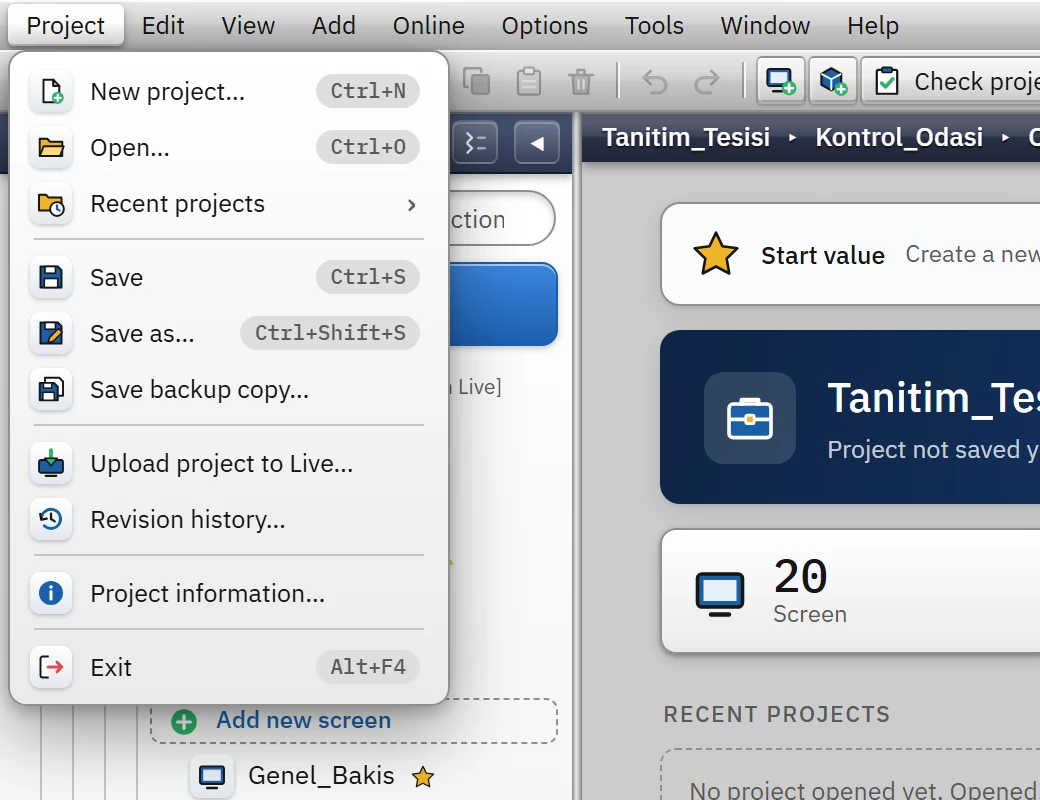The image size is (1040, 800).
Task: Expand the Recent projects submenu arrow
Action: click(412, 205)
